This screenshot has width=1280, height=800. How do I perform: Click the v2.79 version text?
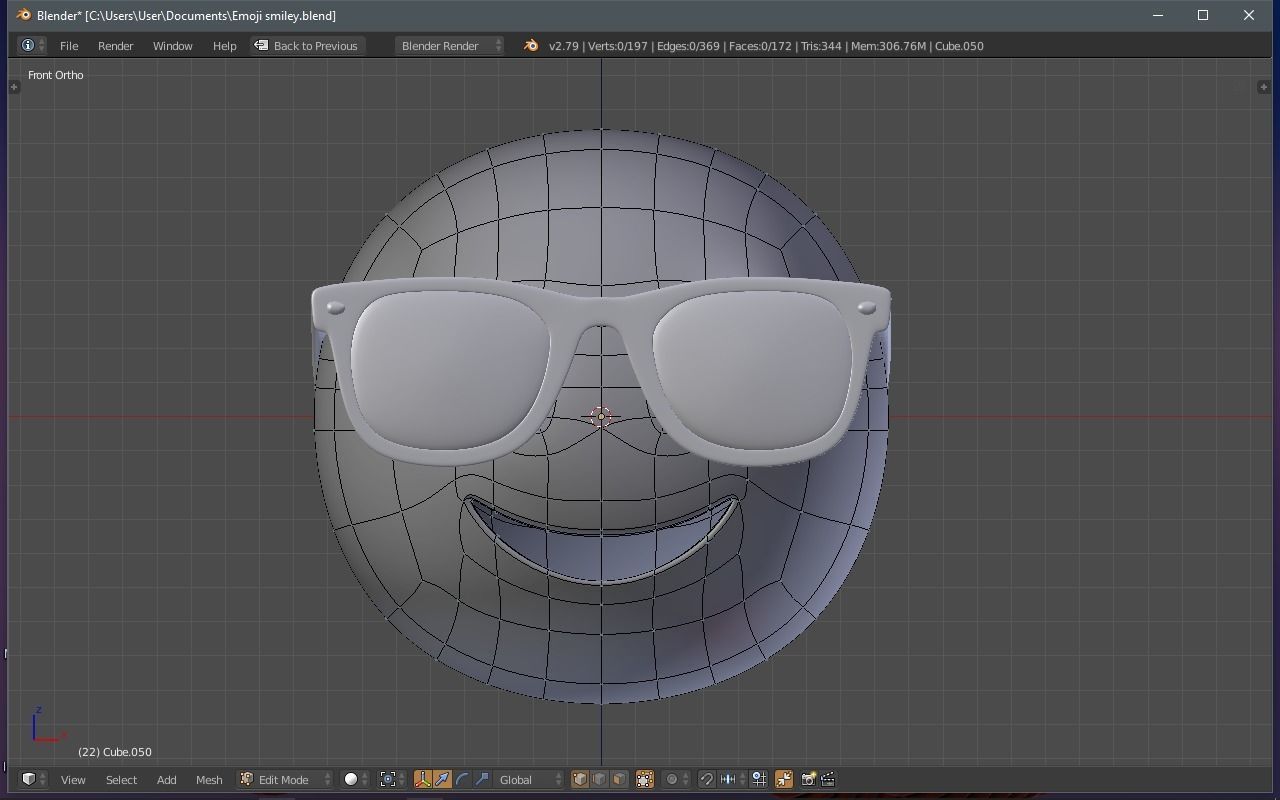click(564, 46)
